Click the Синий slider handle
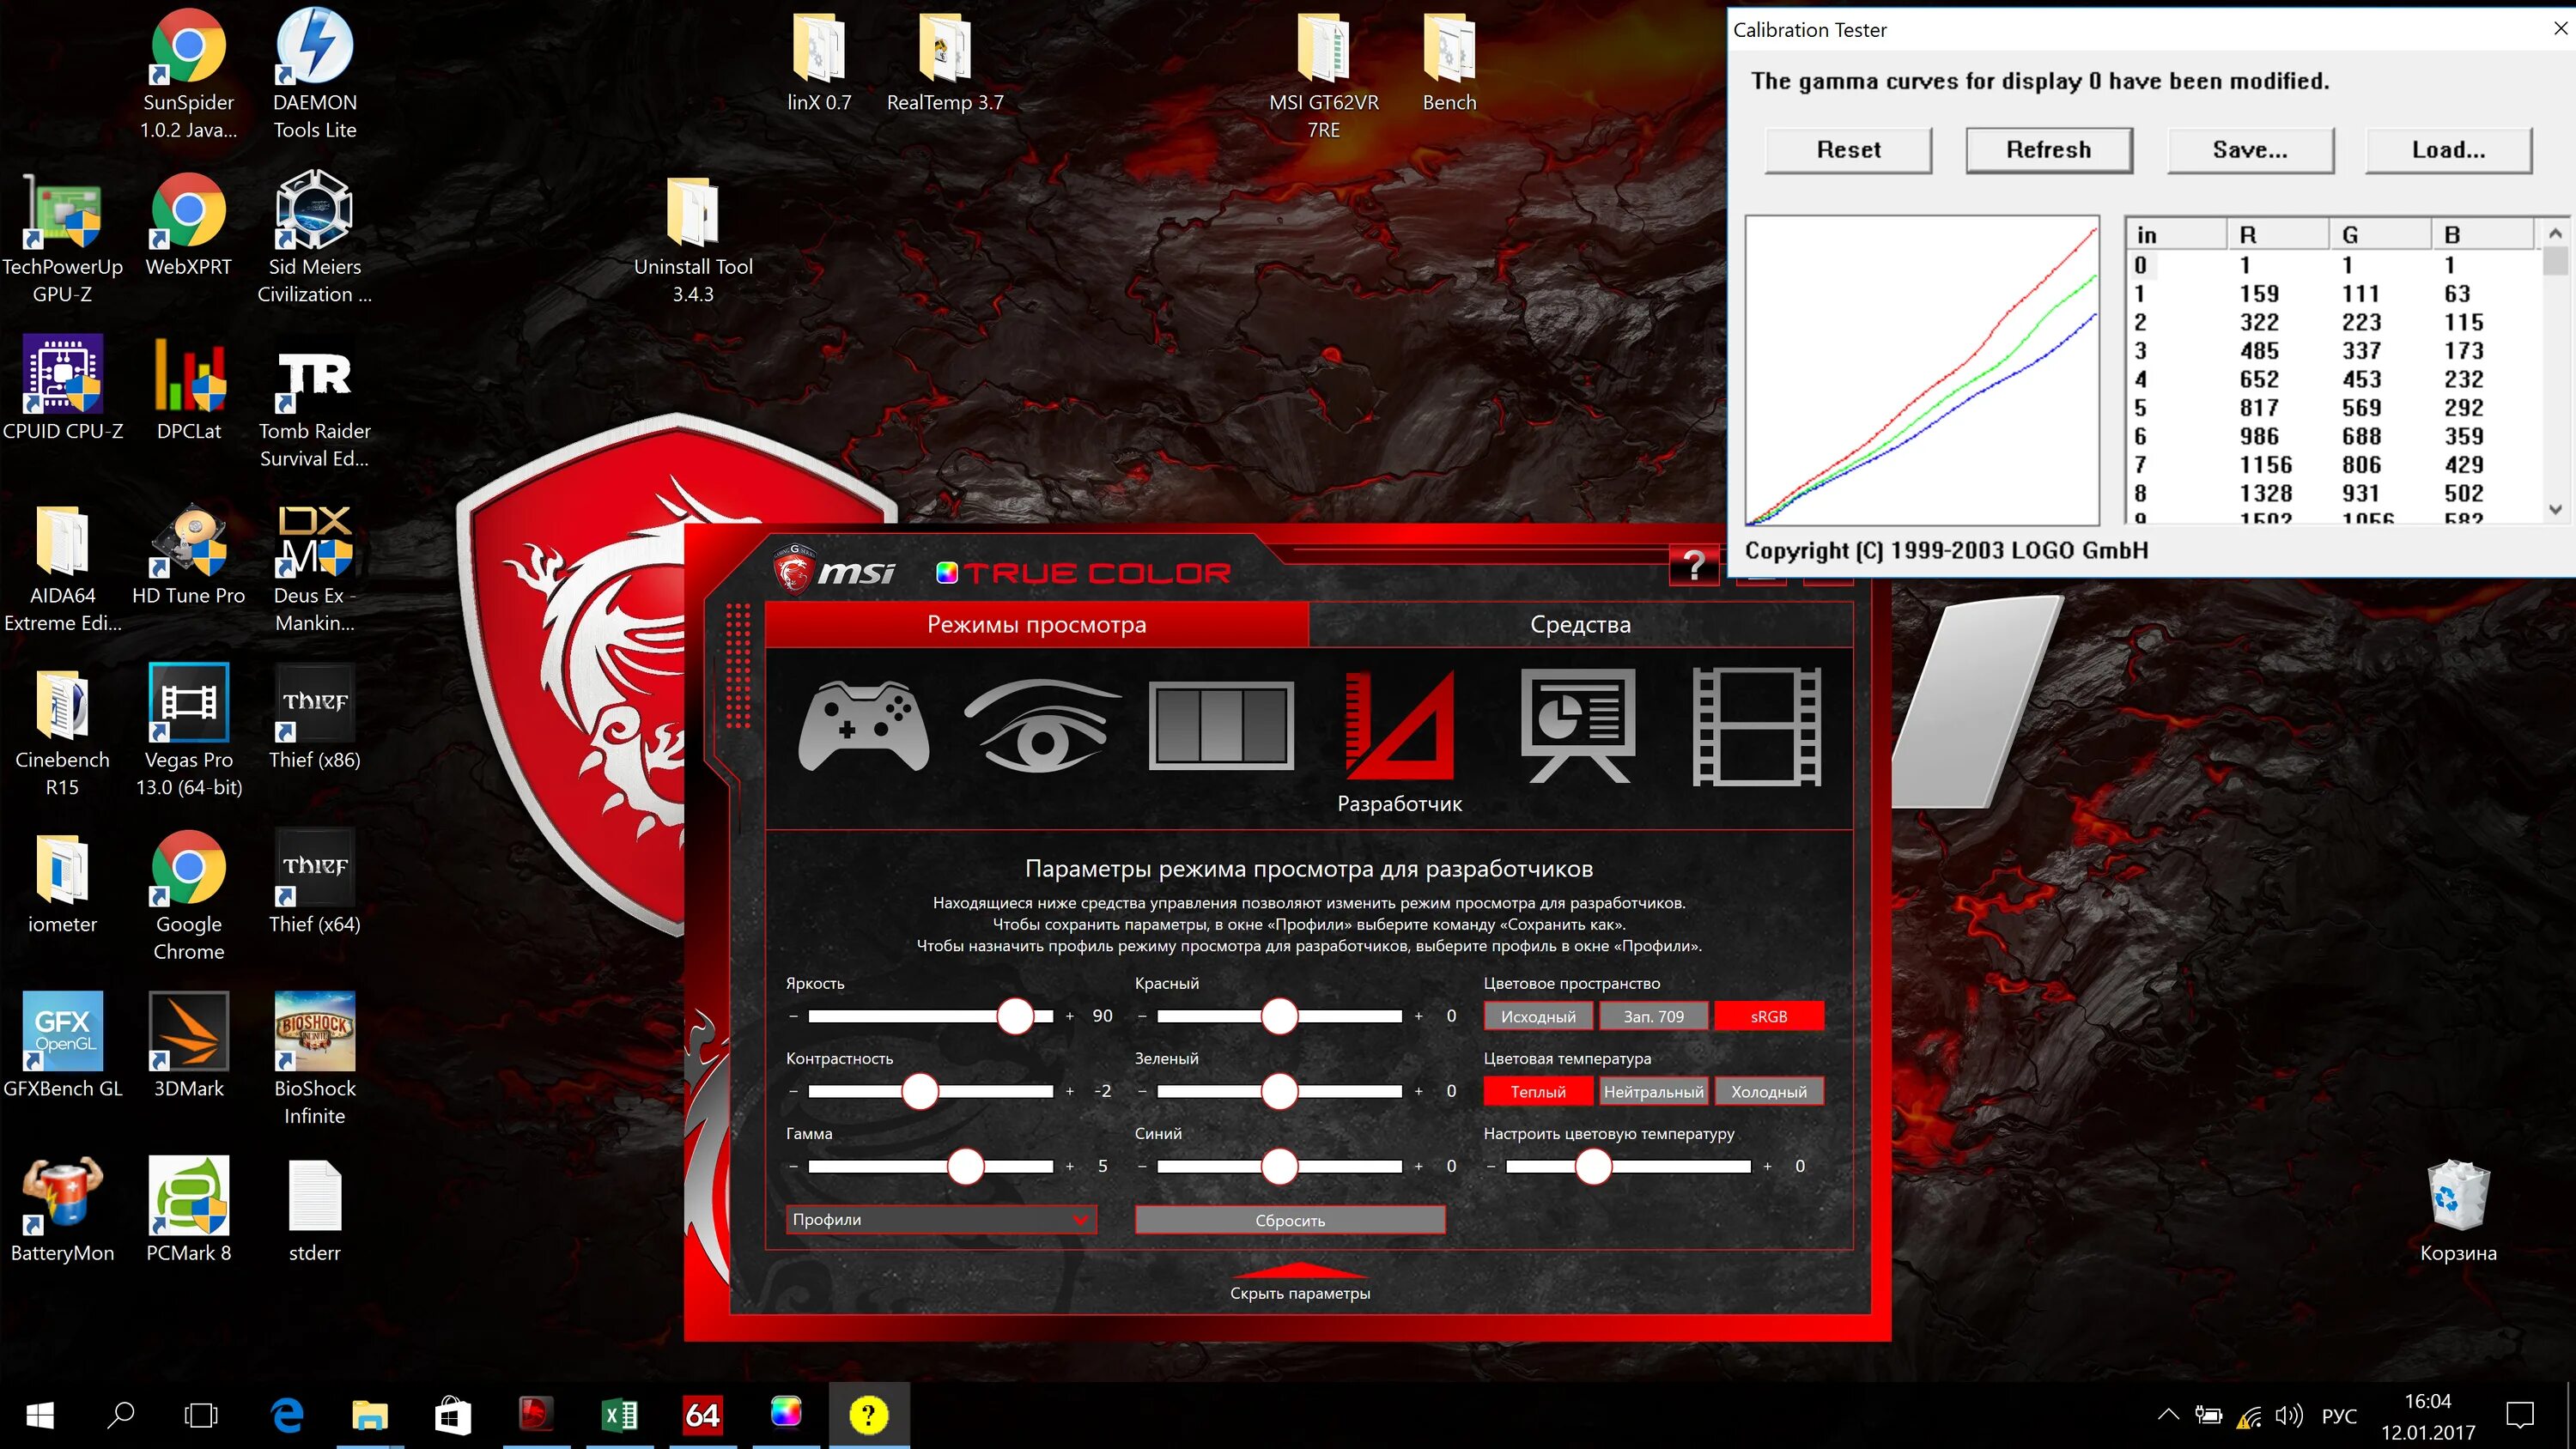2576x1449 pixels. [1279, 1166]
